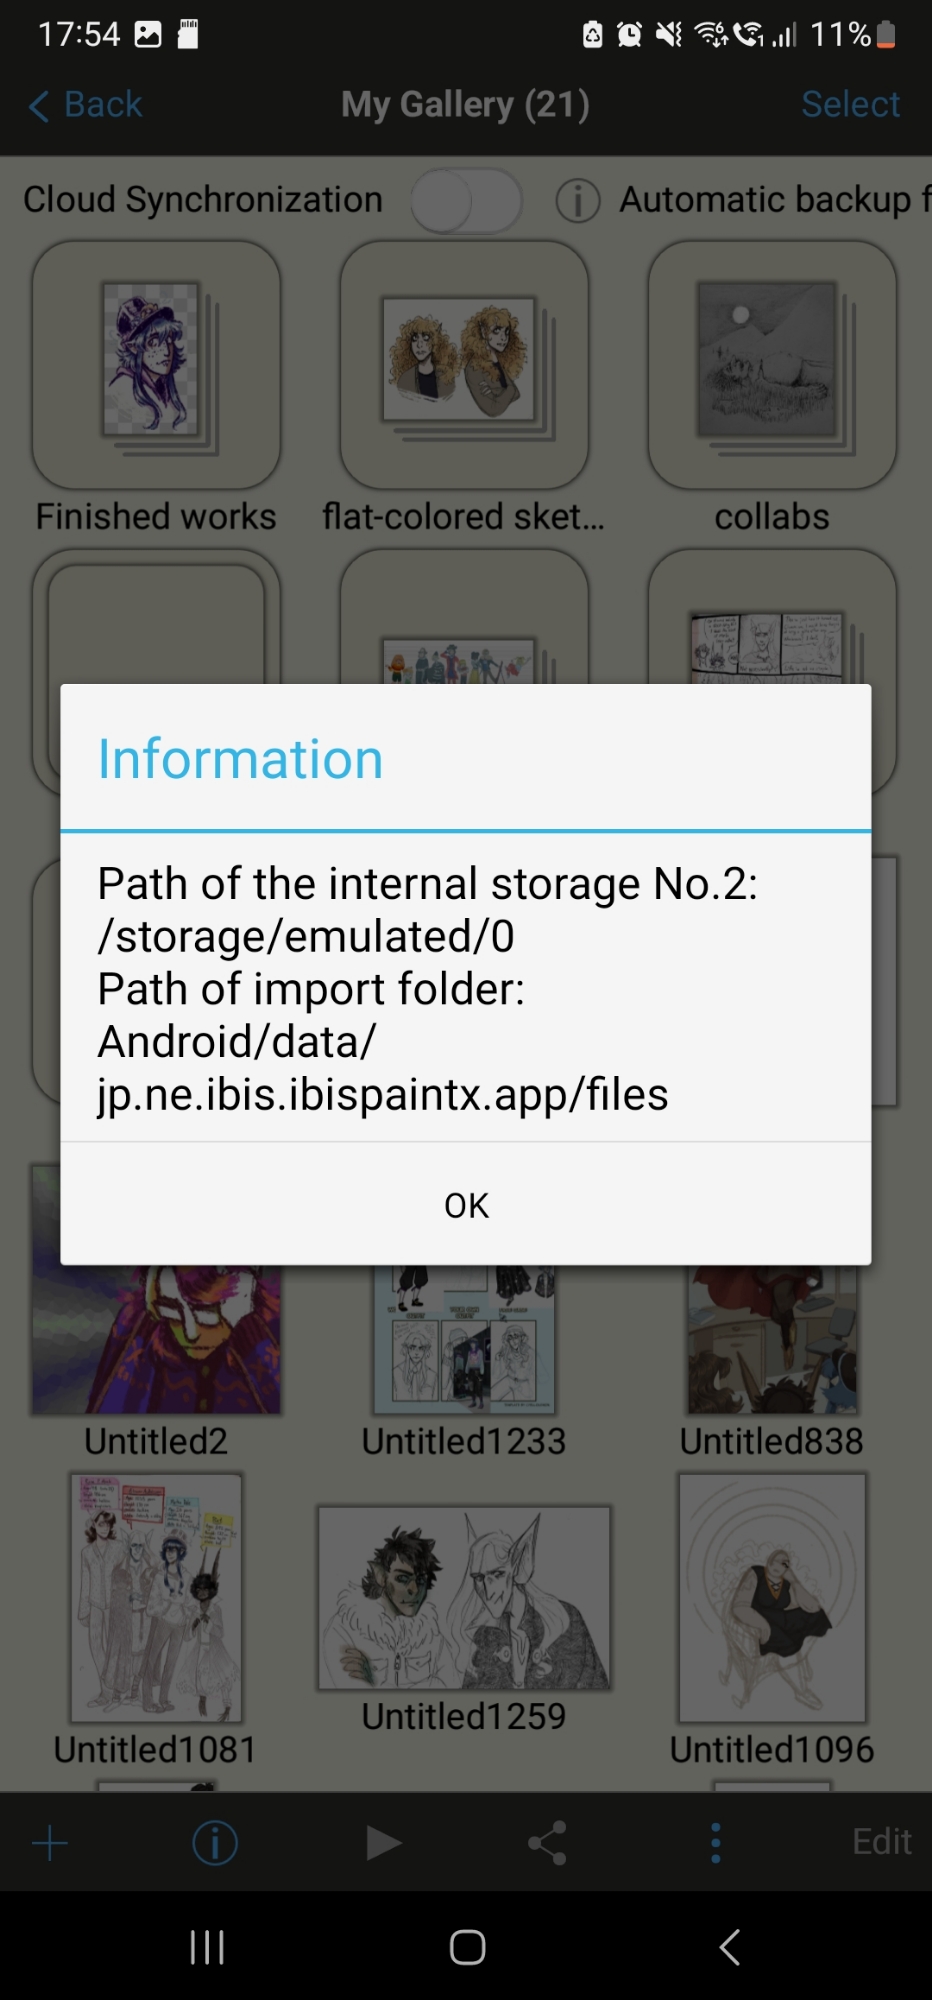Viewport: 932px width, 2000px height.
Task: Open Android recent apps button
Action: (x=207, y=1947)
